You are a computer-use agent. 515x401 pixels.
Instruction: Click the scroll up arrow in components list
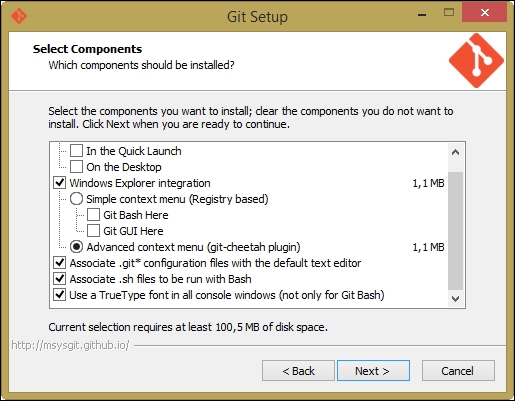pyautogui.click(x=455, y=153)
